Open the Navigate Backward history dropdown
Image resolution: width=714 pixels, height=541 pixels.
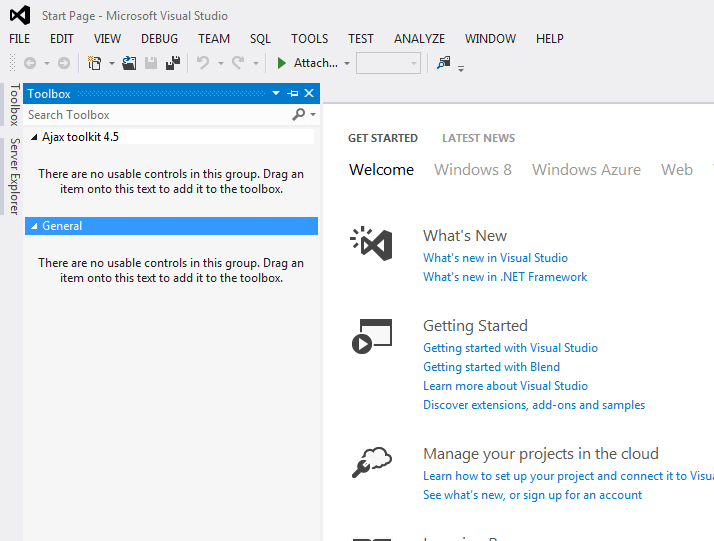coord(47,63)
